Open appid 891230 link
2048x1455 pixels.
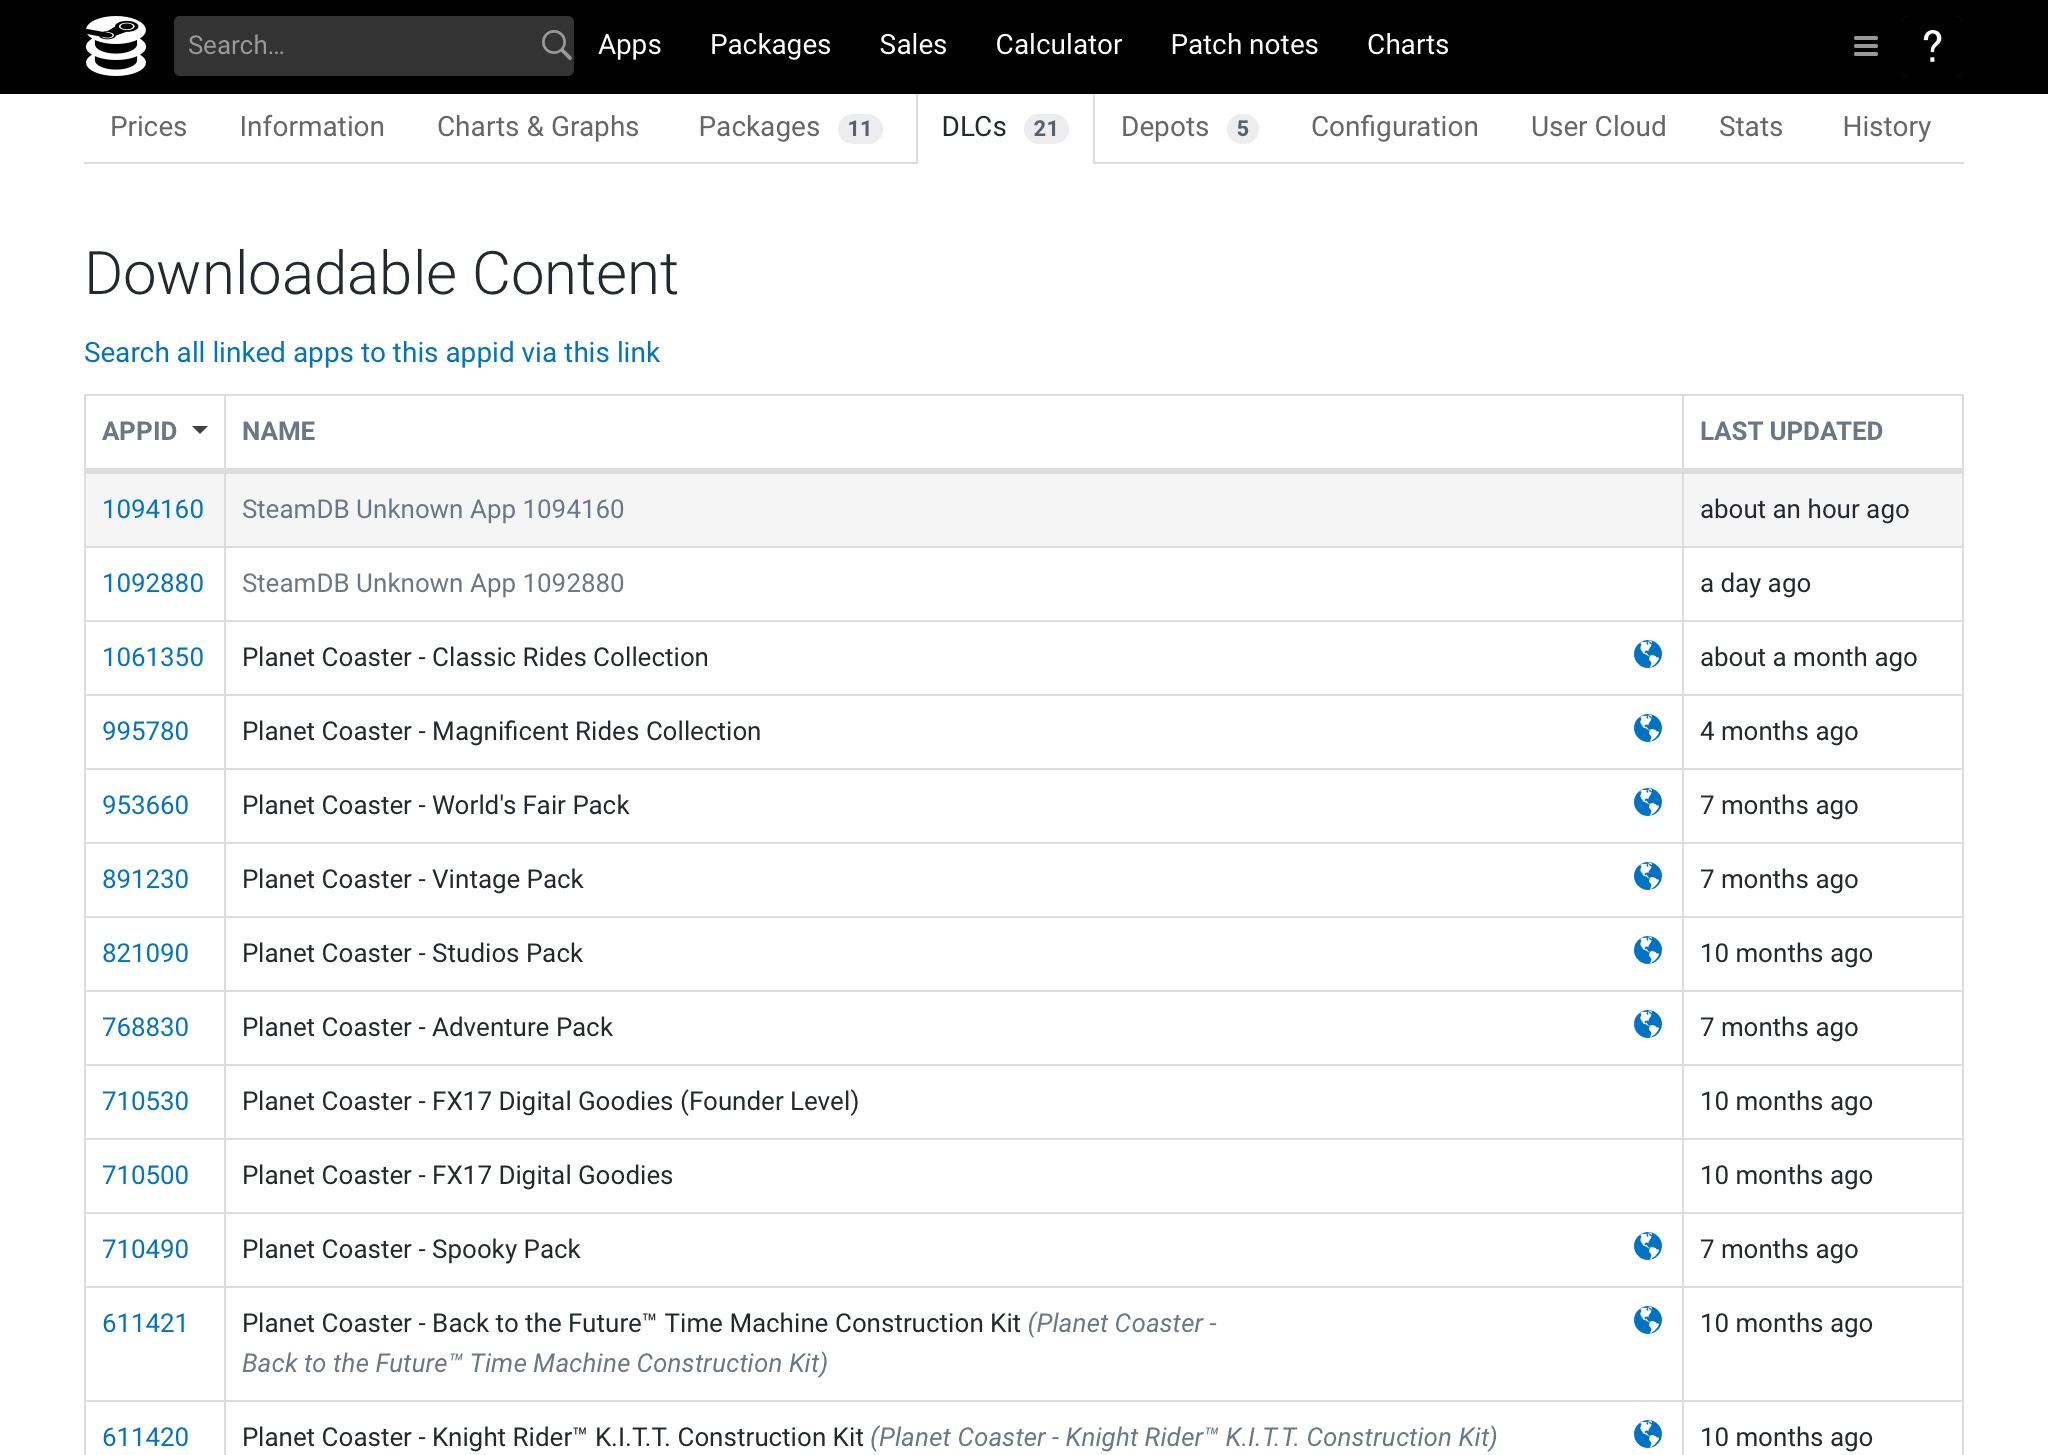pos(145,879)
